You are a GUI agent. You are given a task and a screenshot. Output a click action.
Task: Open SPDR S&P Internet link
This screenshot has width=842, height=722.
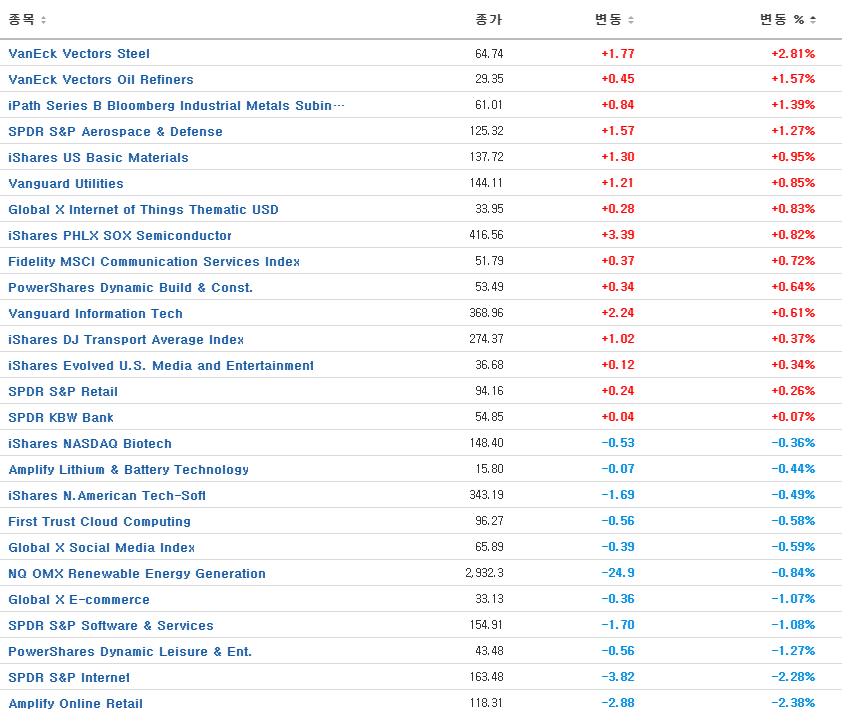tap(69, 679)
